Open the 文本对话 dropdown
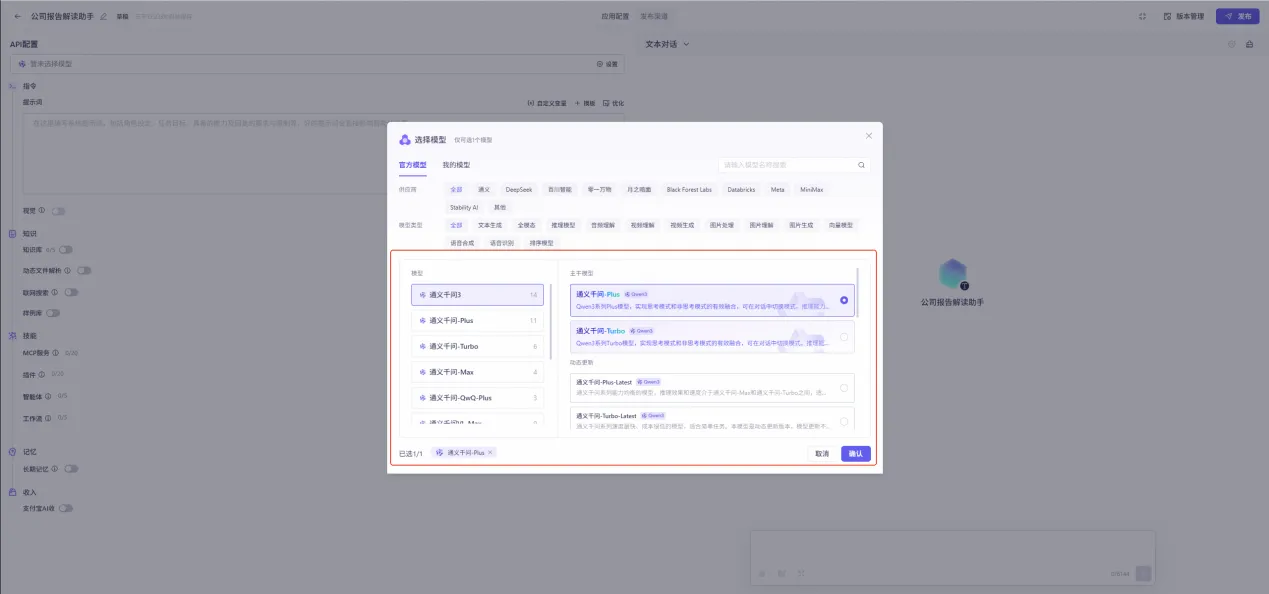 coord(666,44)
